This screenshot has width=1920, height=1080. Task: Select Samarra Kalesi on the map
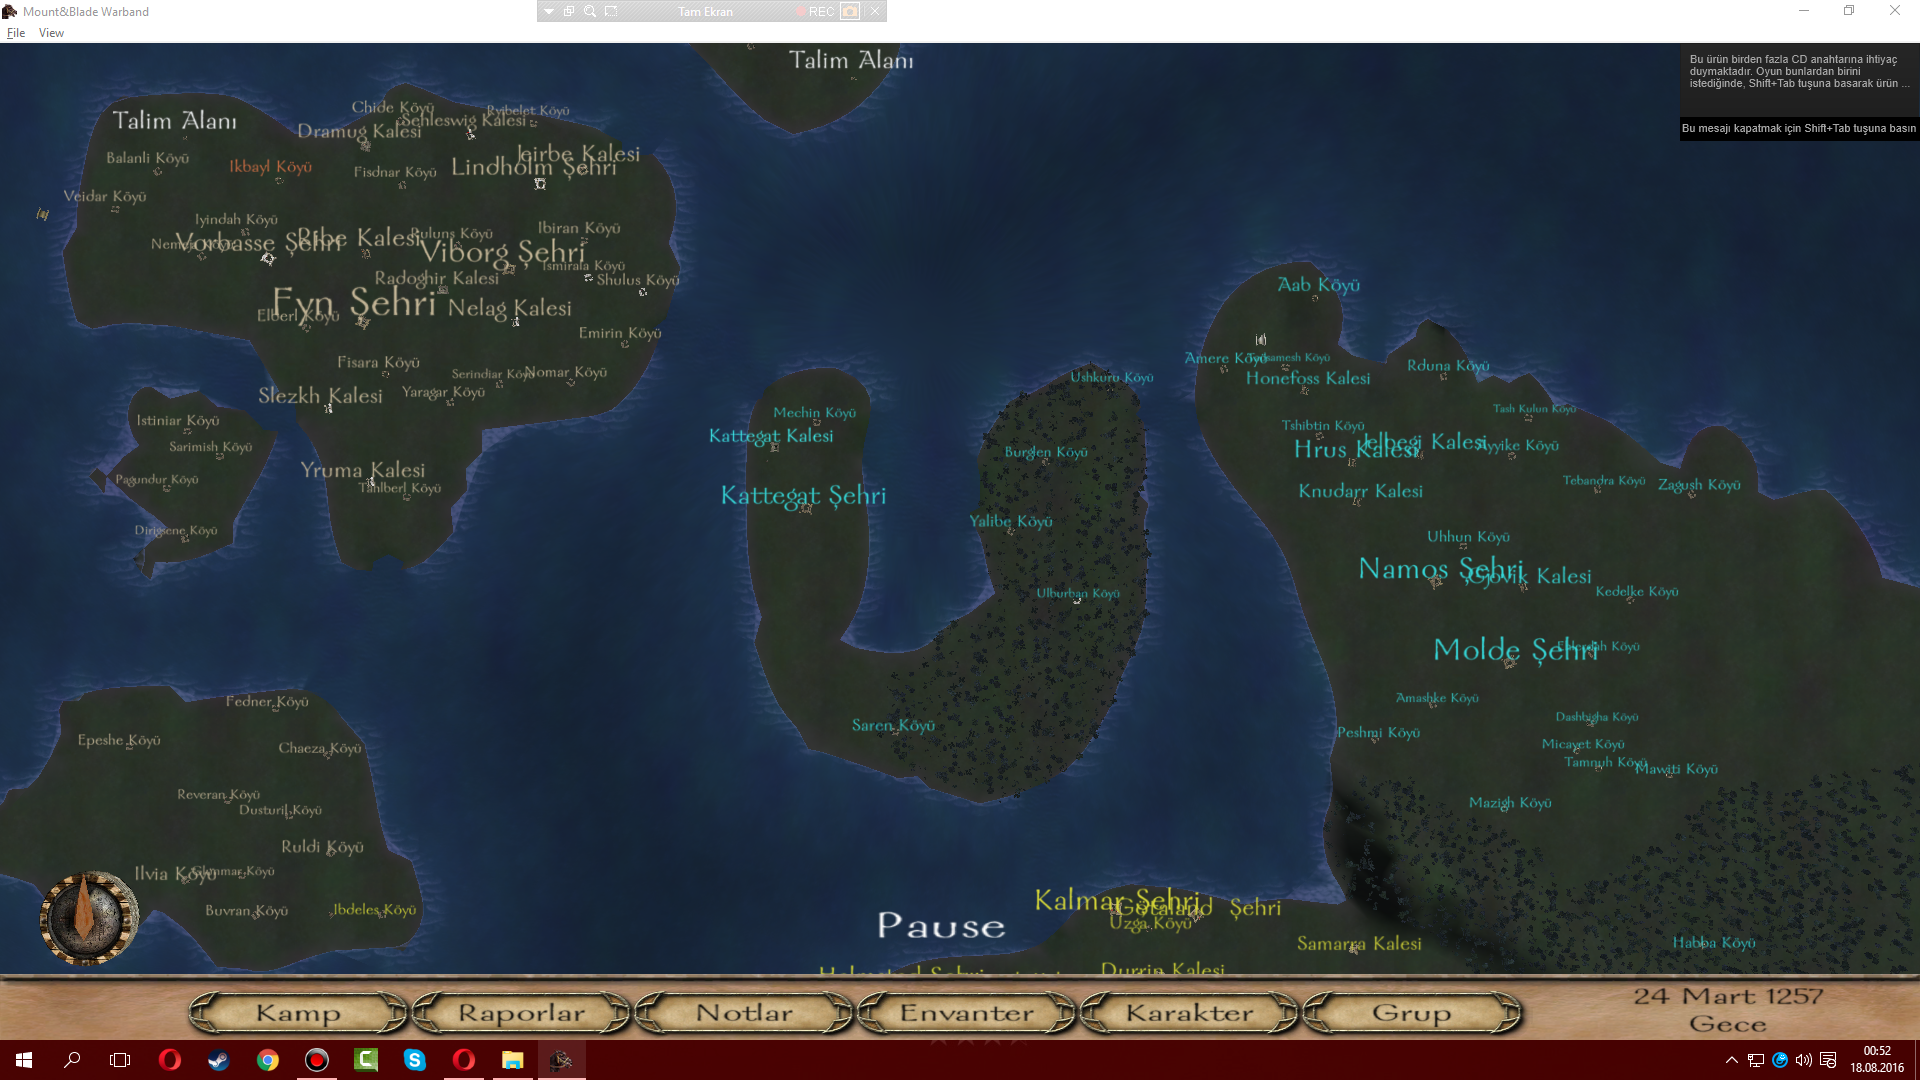(x=1359, y=943)
